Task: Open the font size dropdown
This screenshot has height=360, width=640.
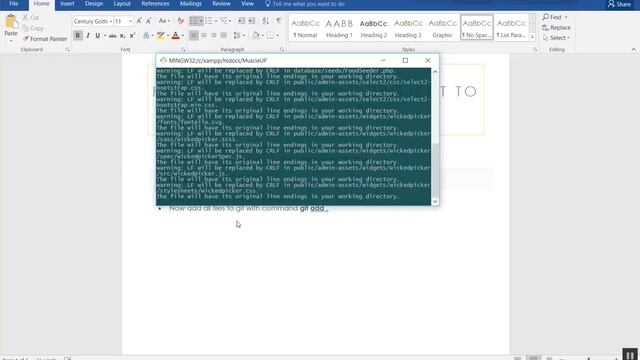Action: [x=131, y=21]
